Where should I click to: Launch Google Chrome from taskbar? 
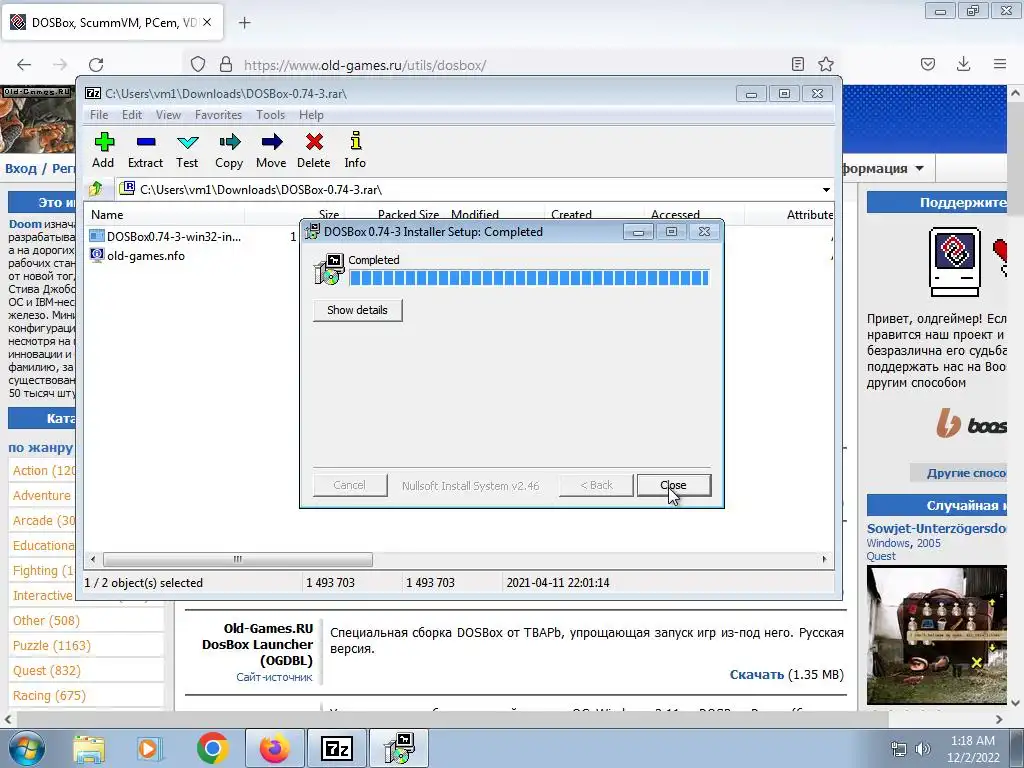tap(212, 748)
